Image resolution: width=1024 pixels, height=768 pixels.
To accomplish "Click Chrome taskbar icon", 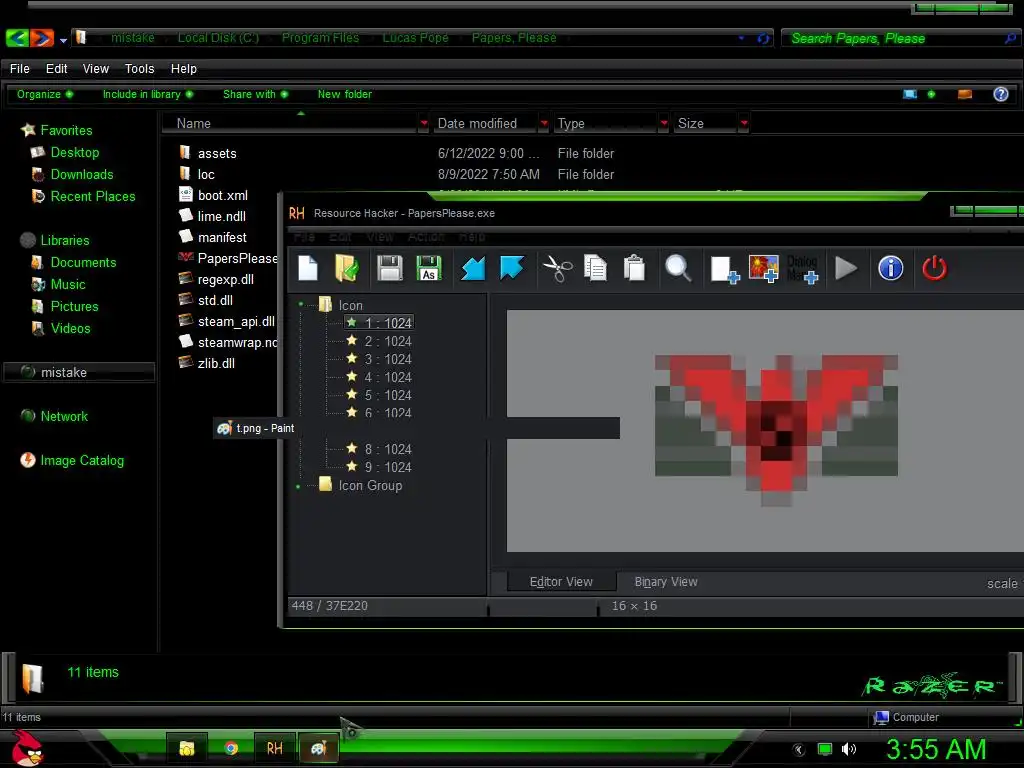I will coord(231,748).
